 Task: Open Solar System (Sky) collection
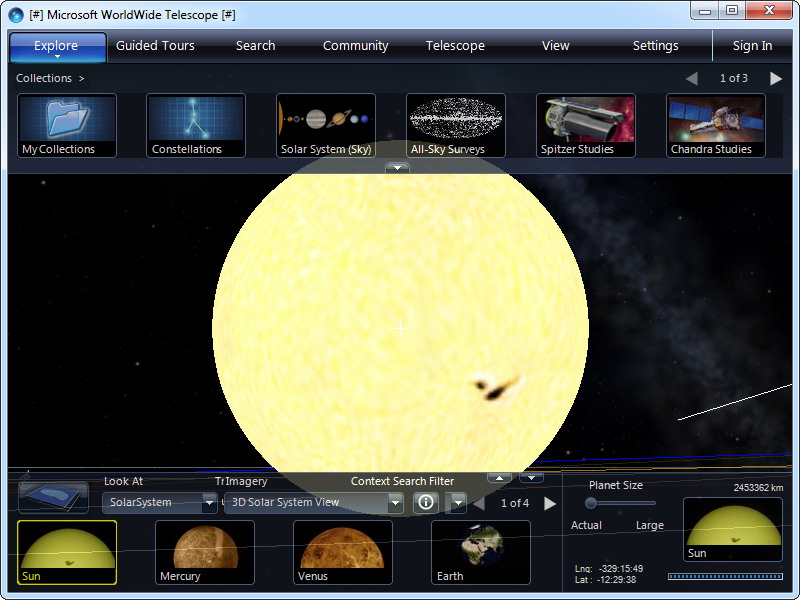point(326,126)
